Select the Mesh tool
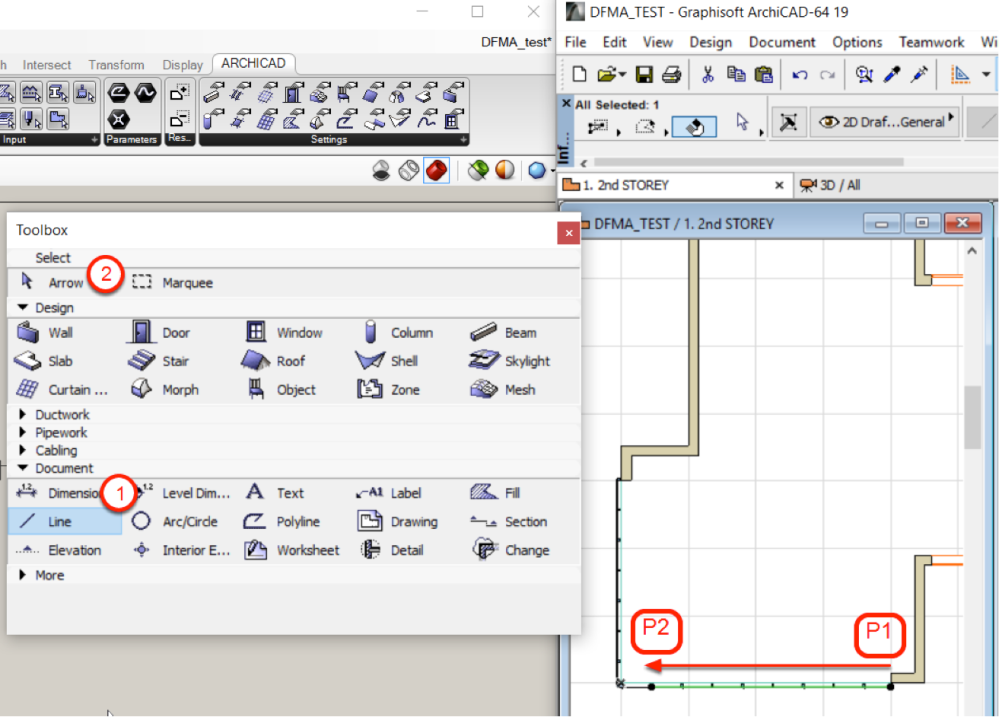The height and width of the screenshot is (717, 999). point(503,389)
